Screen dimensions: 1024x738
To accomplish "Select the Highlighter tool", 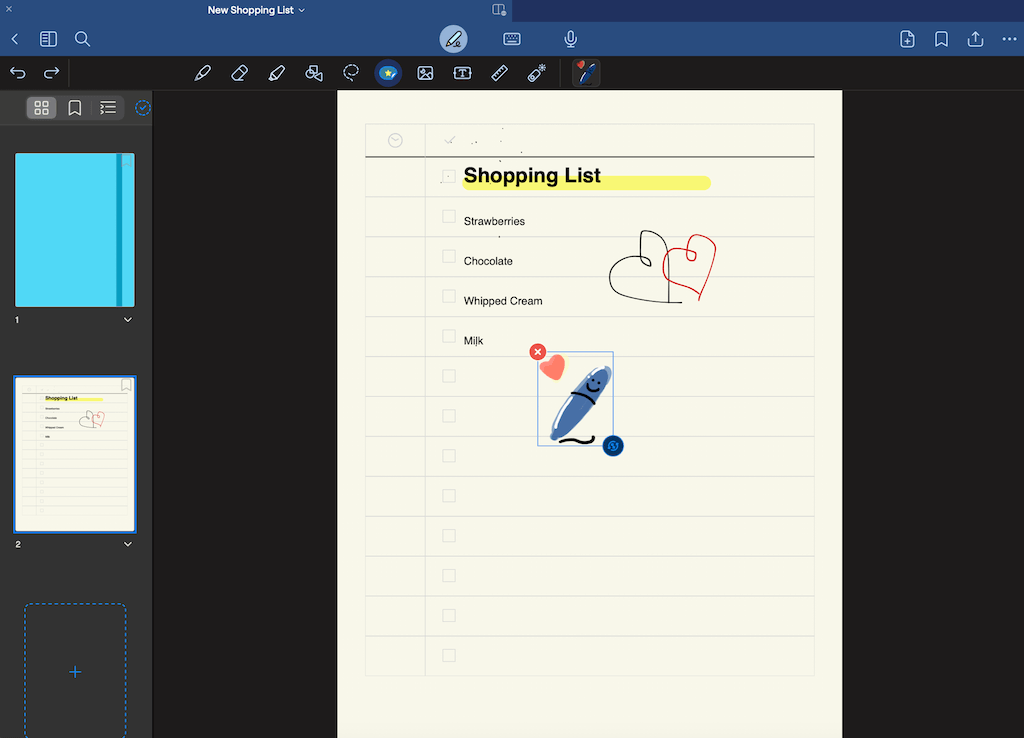I will tap(277, 72).
